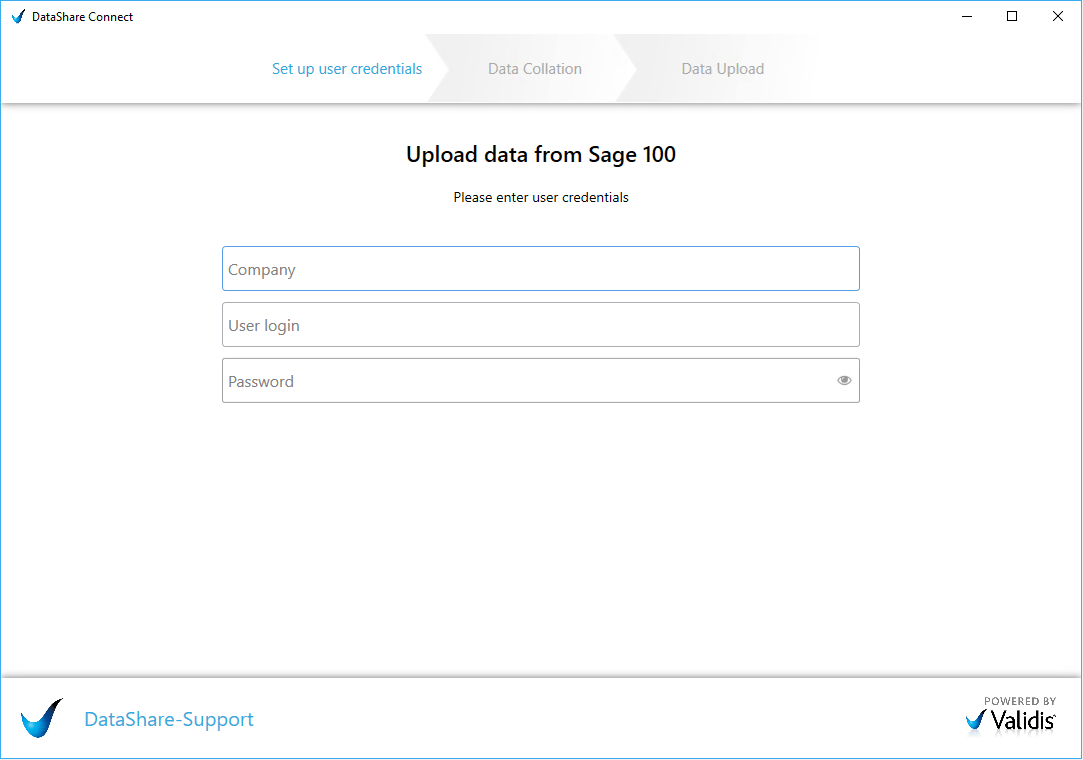This screenshot has height=760, width=1083.
Task: Maximize the DataShare Connect window
Action: tap(1012, 17)
